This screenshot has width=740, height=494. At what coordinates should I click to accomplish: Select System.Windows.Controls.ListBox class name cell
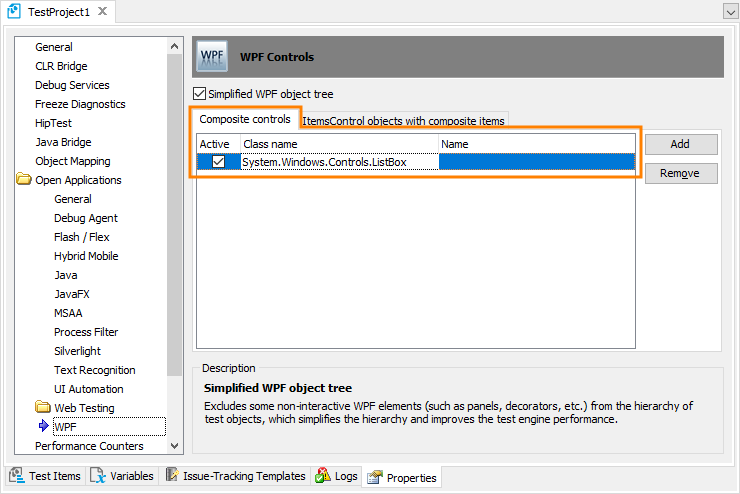[339, 162]
